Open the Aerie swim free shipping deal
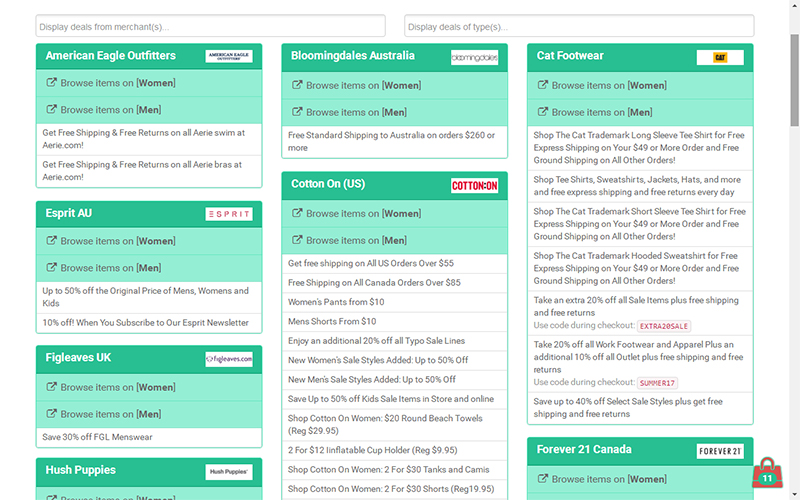Image resolution: width=800 pixels, height=500 pixels. [x=149, y=139]
